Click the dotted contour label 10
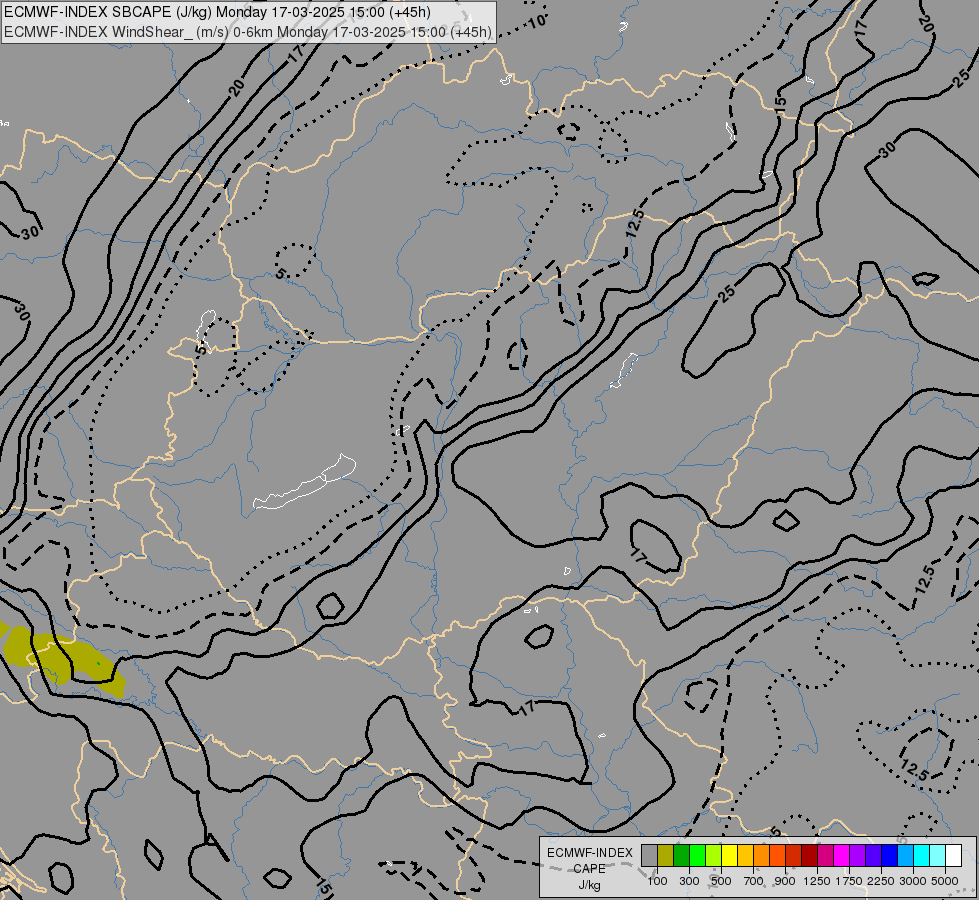Viewport: 979px width, 900px height. click(x=537, y=21)
